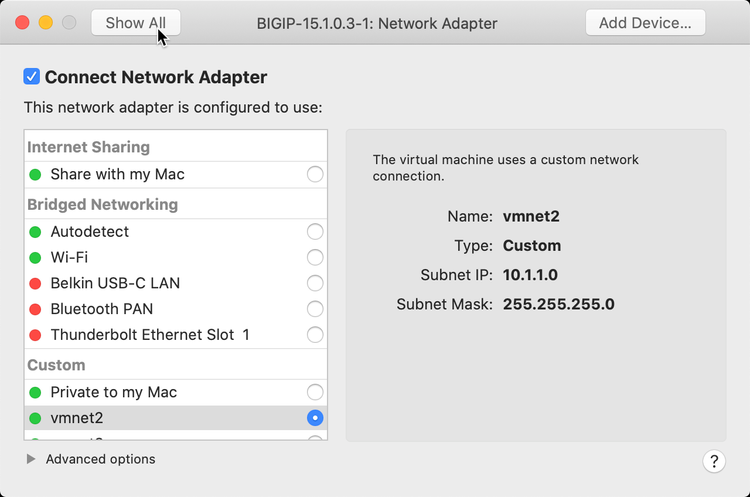Select the Private to my Mac radio button
Viewport: 750px width, 497px height.
point(315,392)
